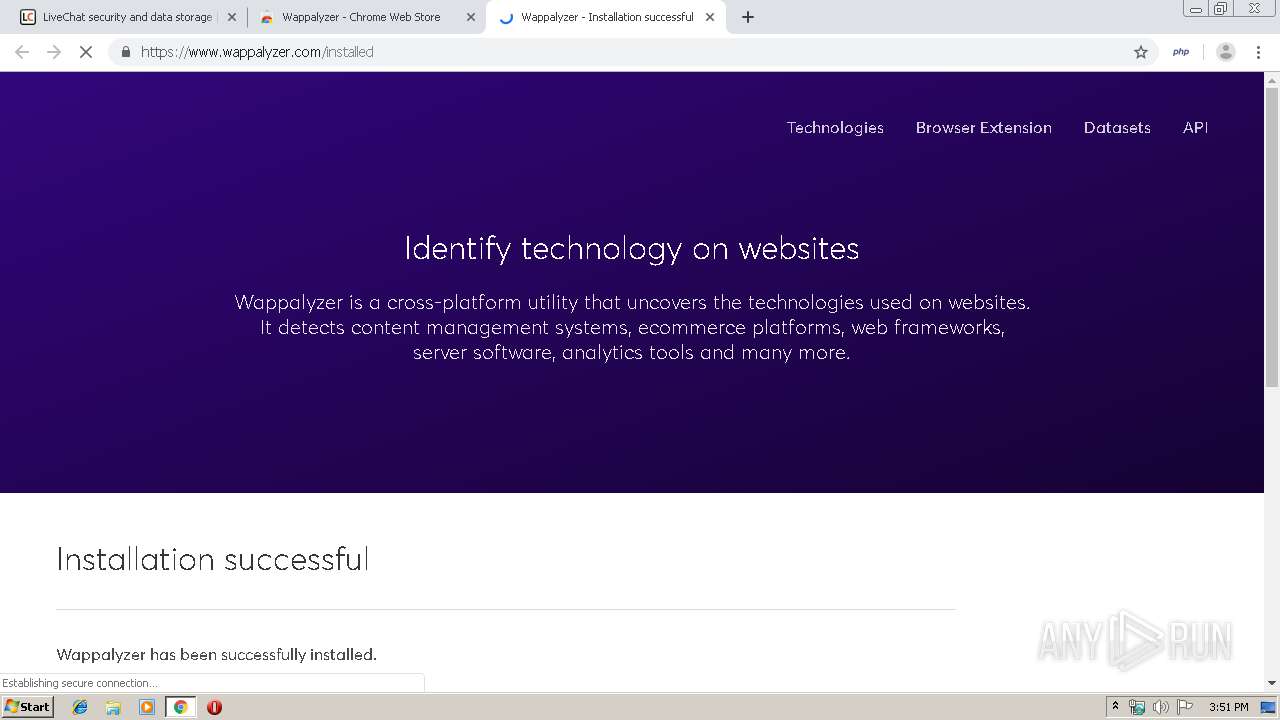
Task: Close the Chrome Web Store tab
Action: coord(471,17)
